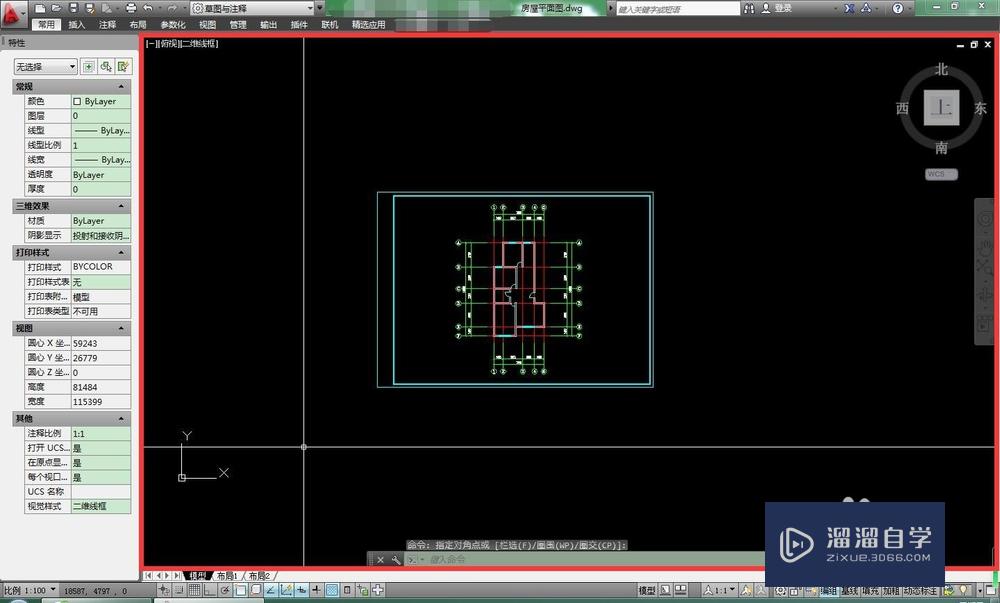Image resolution: width=1000 pixels, height=603 pixels.
Task: Open a drawing with the Open file icon
Action: (55, 8)
